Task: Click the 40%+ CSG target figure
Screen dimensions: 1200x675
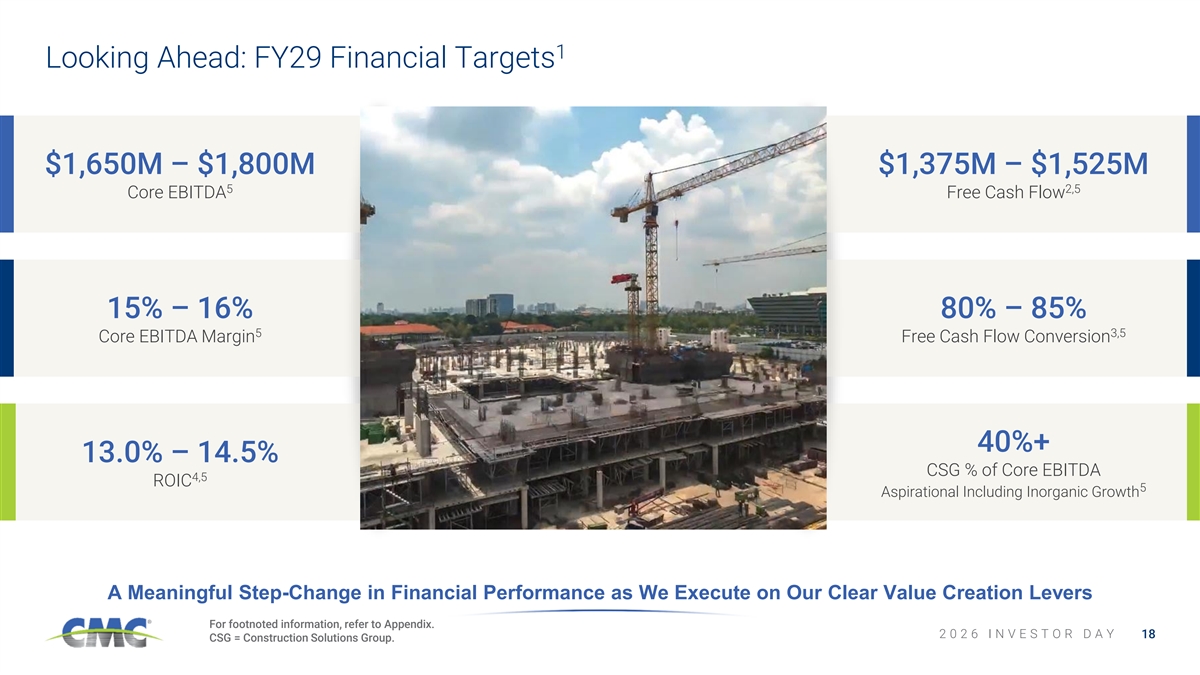Action: (x=1013, y=440)
